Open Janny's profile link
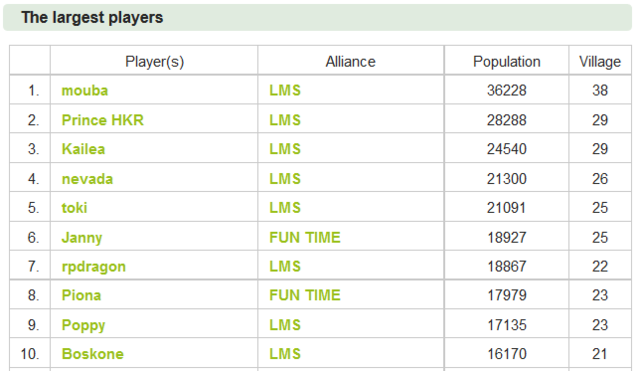Viewport: 640px width, 371px height. click(82, 238)
